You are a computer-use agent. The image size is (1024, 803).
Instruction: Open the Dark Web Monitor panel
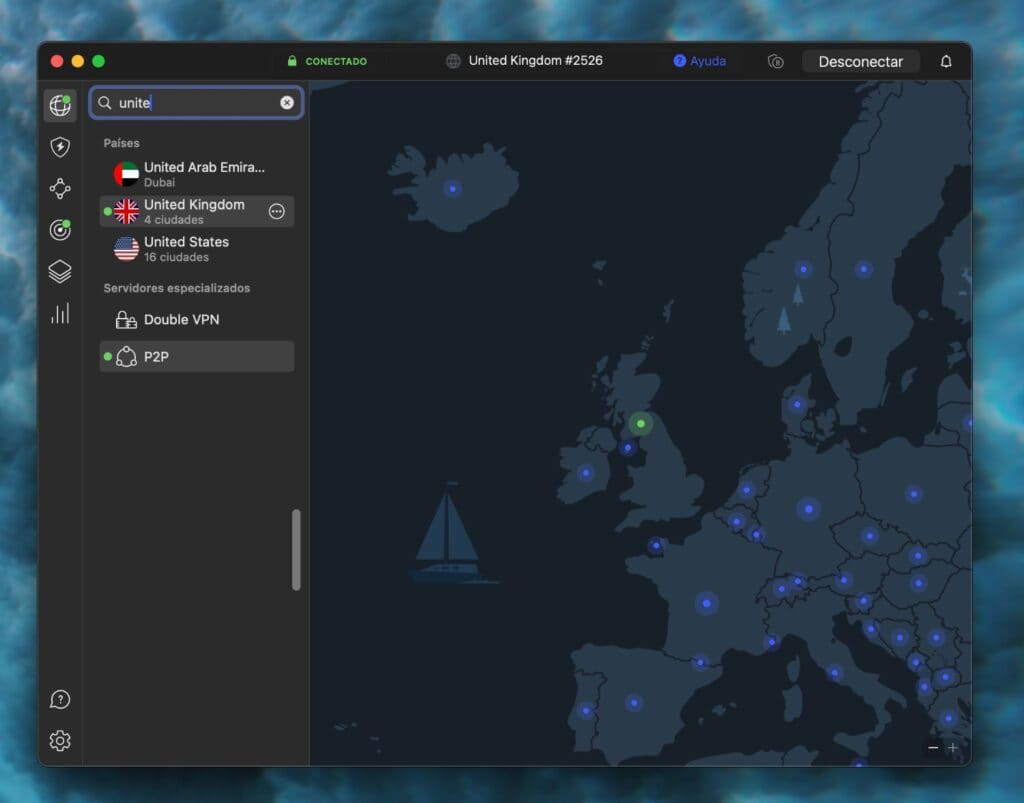pos(59,230)
